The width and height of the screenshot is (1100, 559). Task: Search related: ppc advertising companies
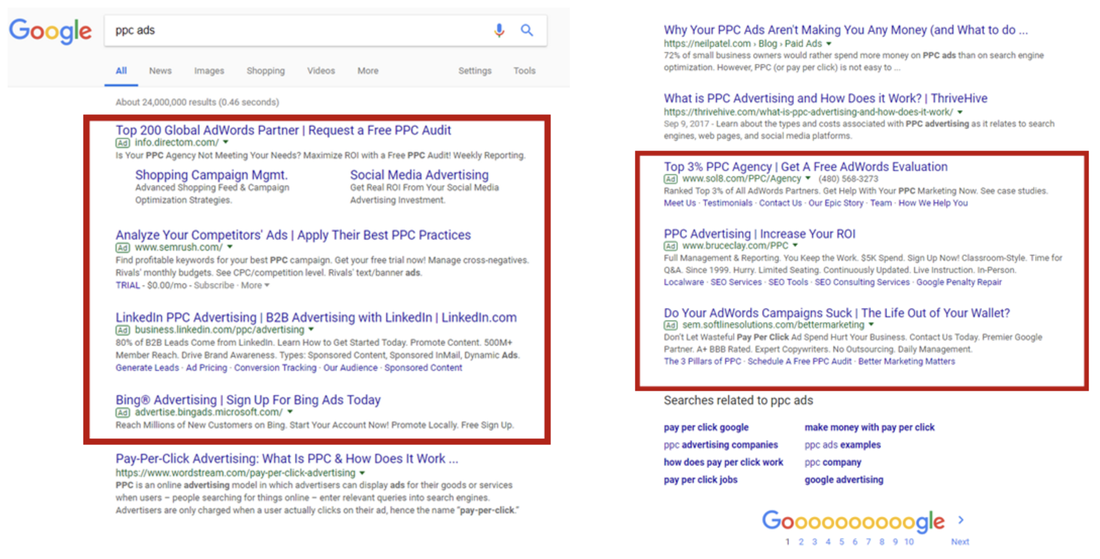(720, 445)
